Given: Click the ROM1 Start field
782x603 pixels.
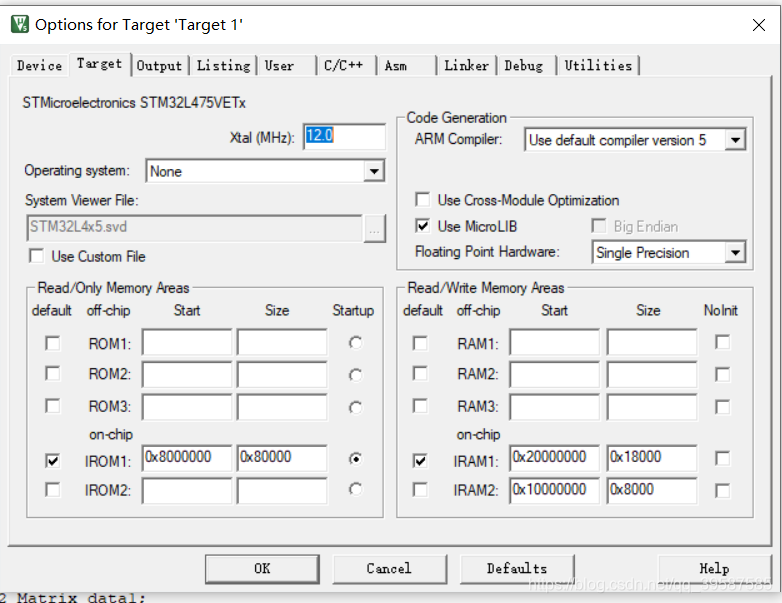Looking at the screenshot, I should (187, 342).
